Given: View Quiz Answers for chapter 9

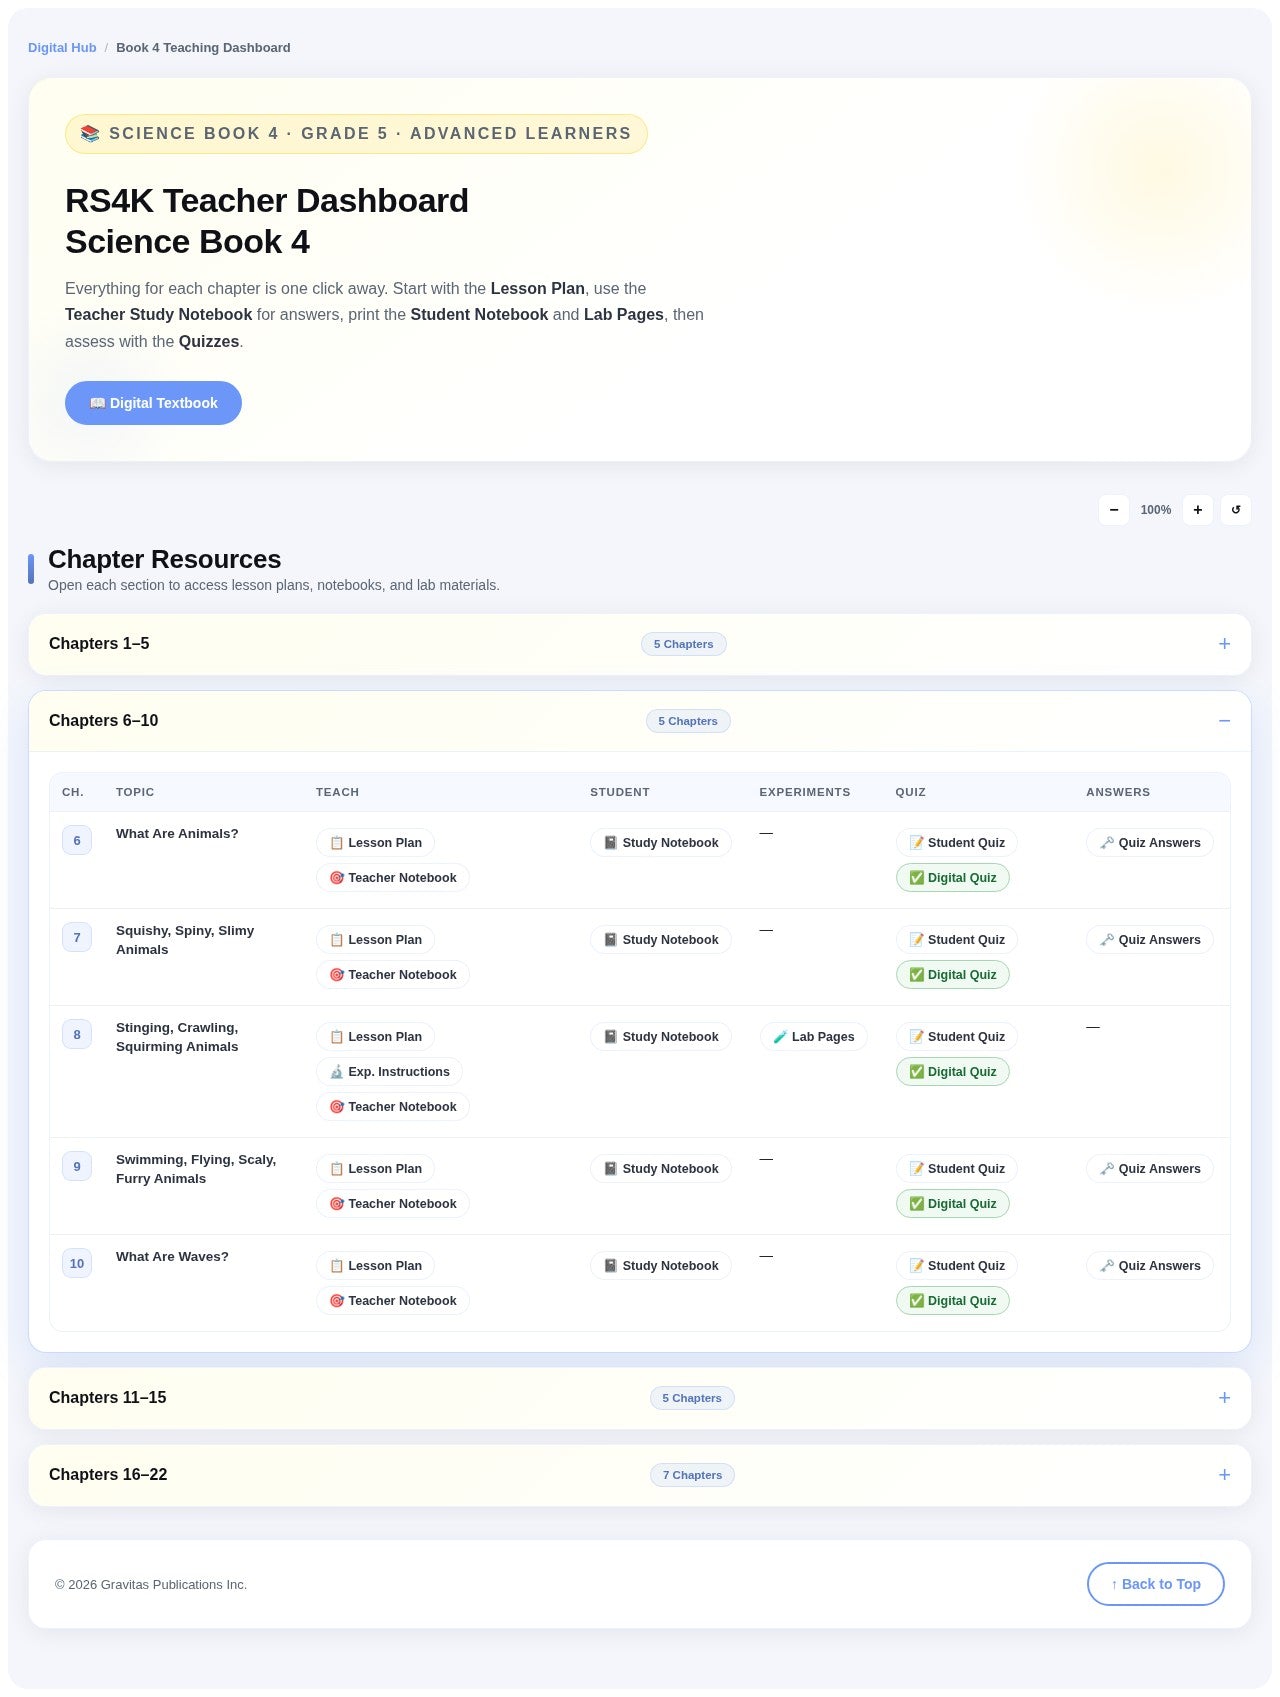Looking at the screenshot, I should 1150,1169.
